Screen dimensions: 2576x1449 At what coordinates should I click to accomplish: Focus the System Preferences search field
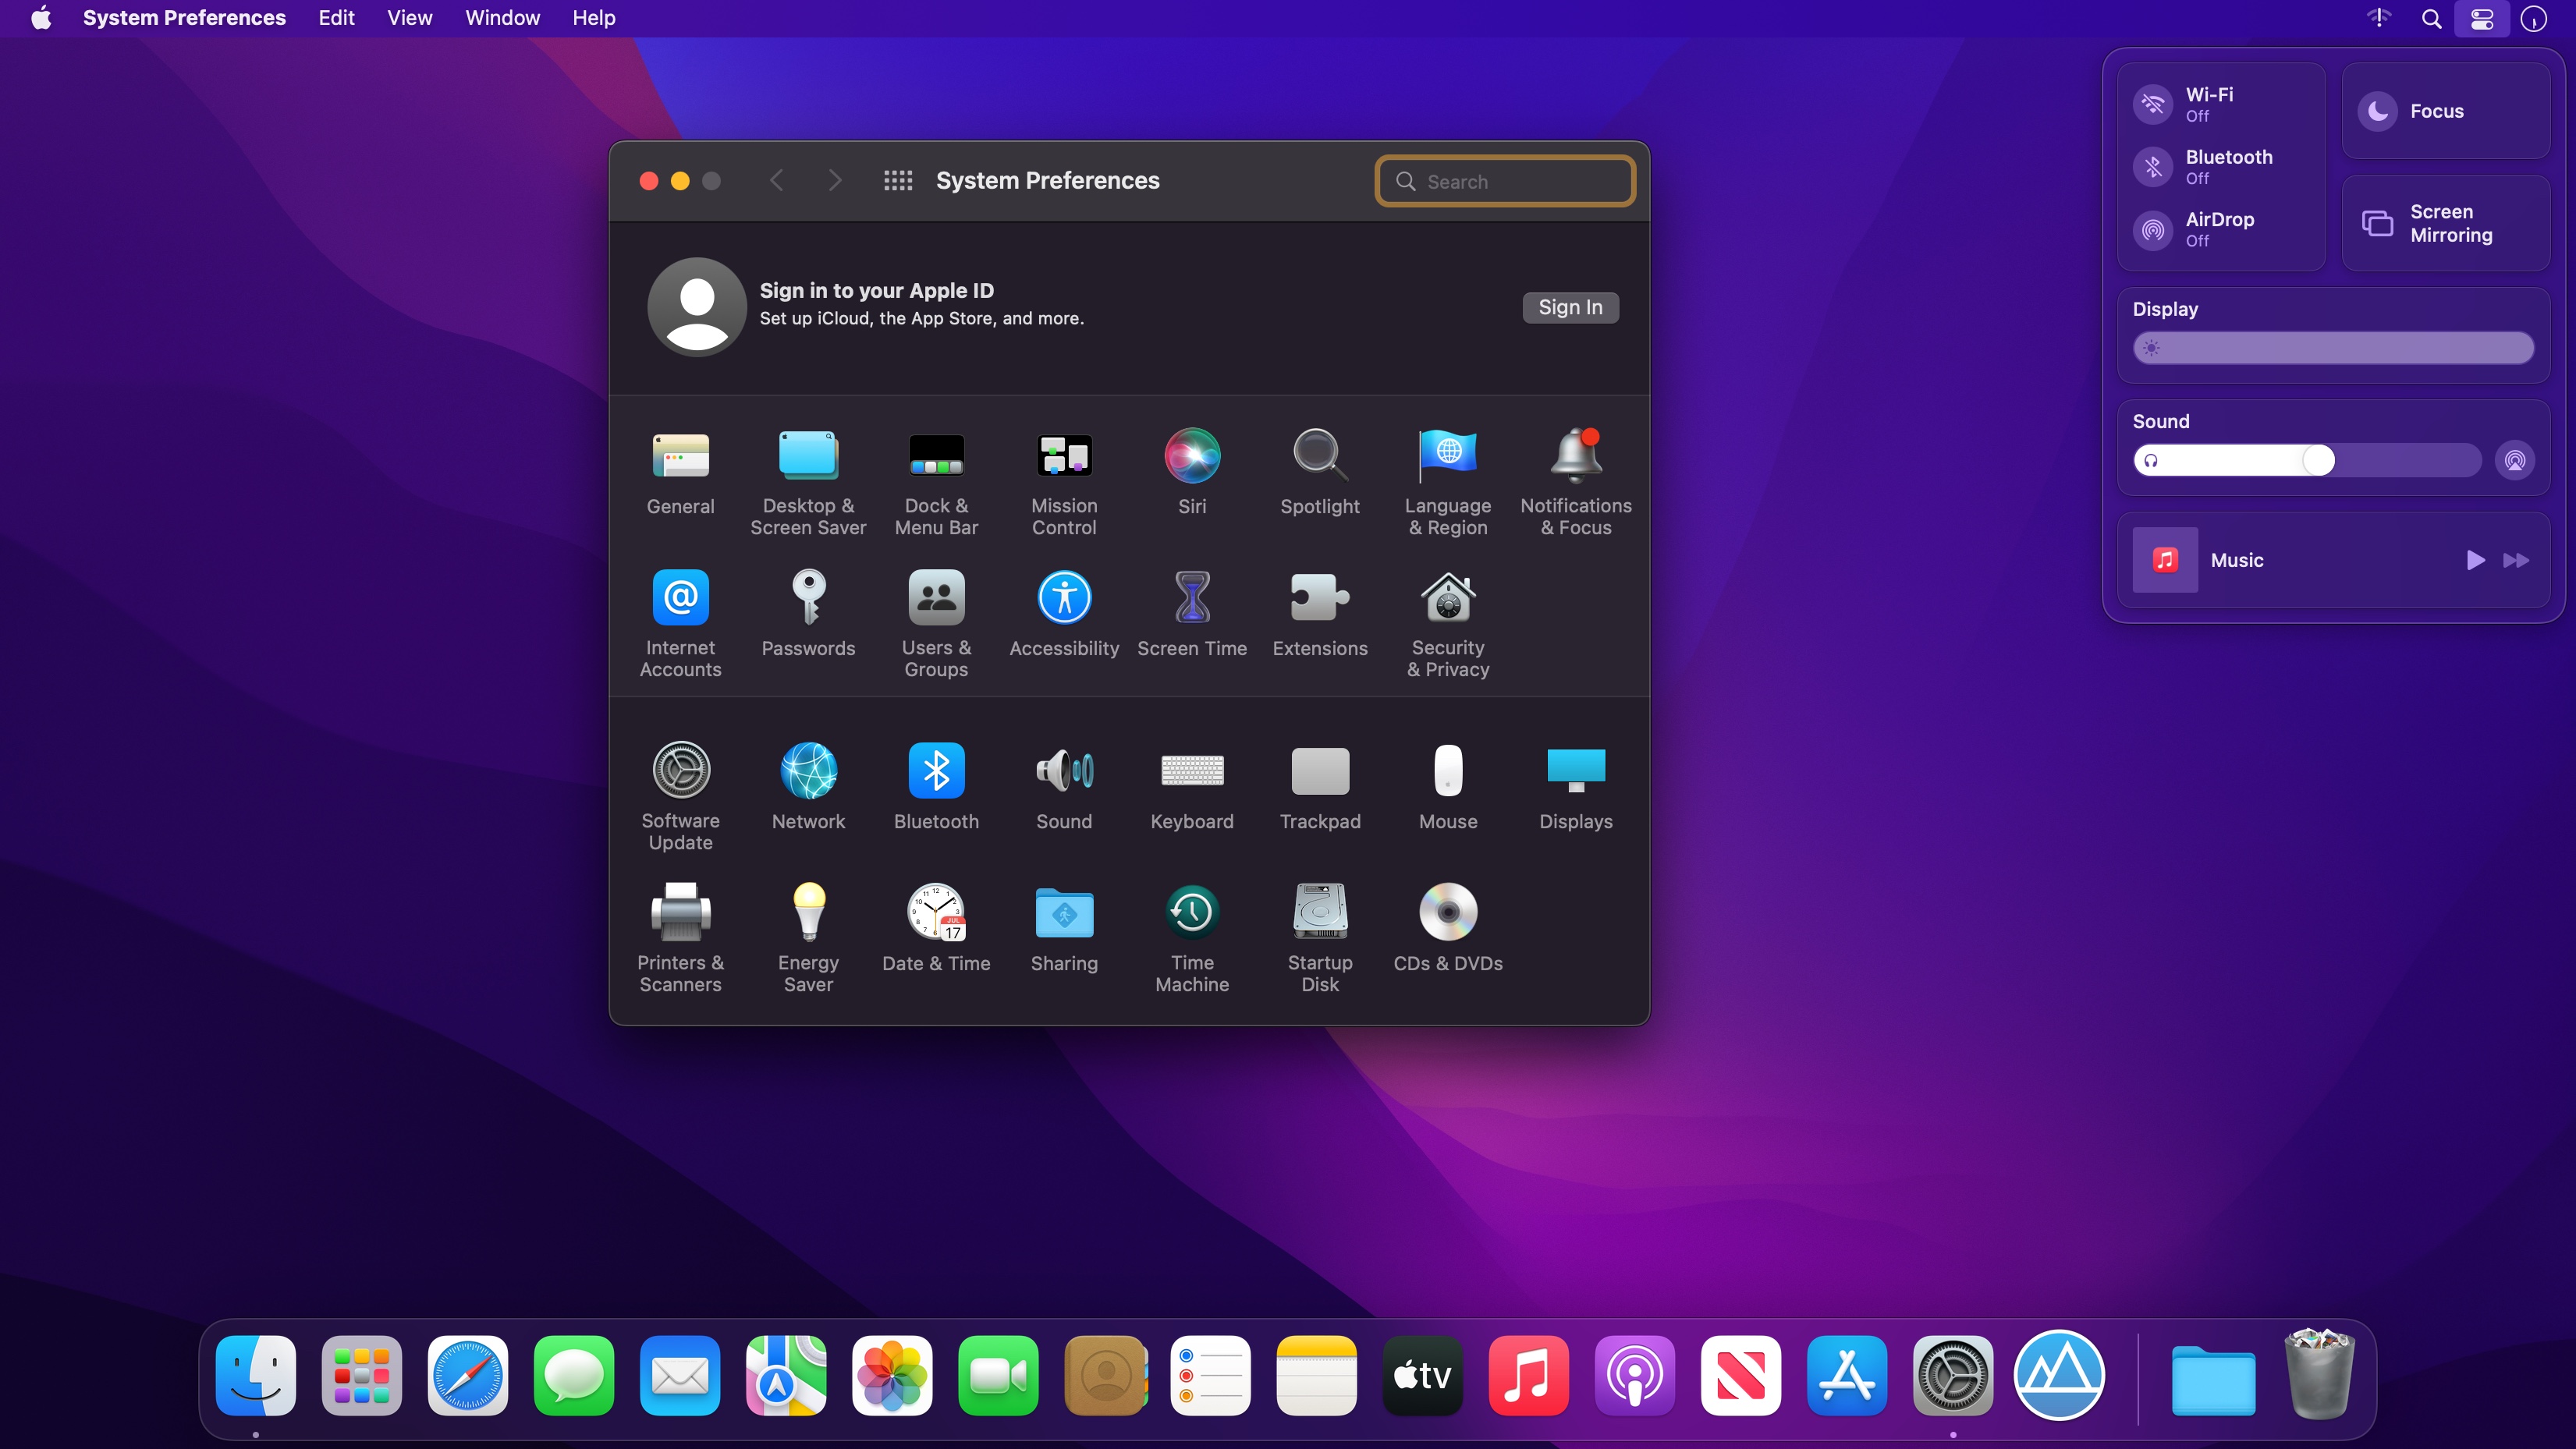tap(1505, 181)
